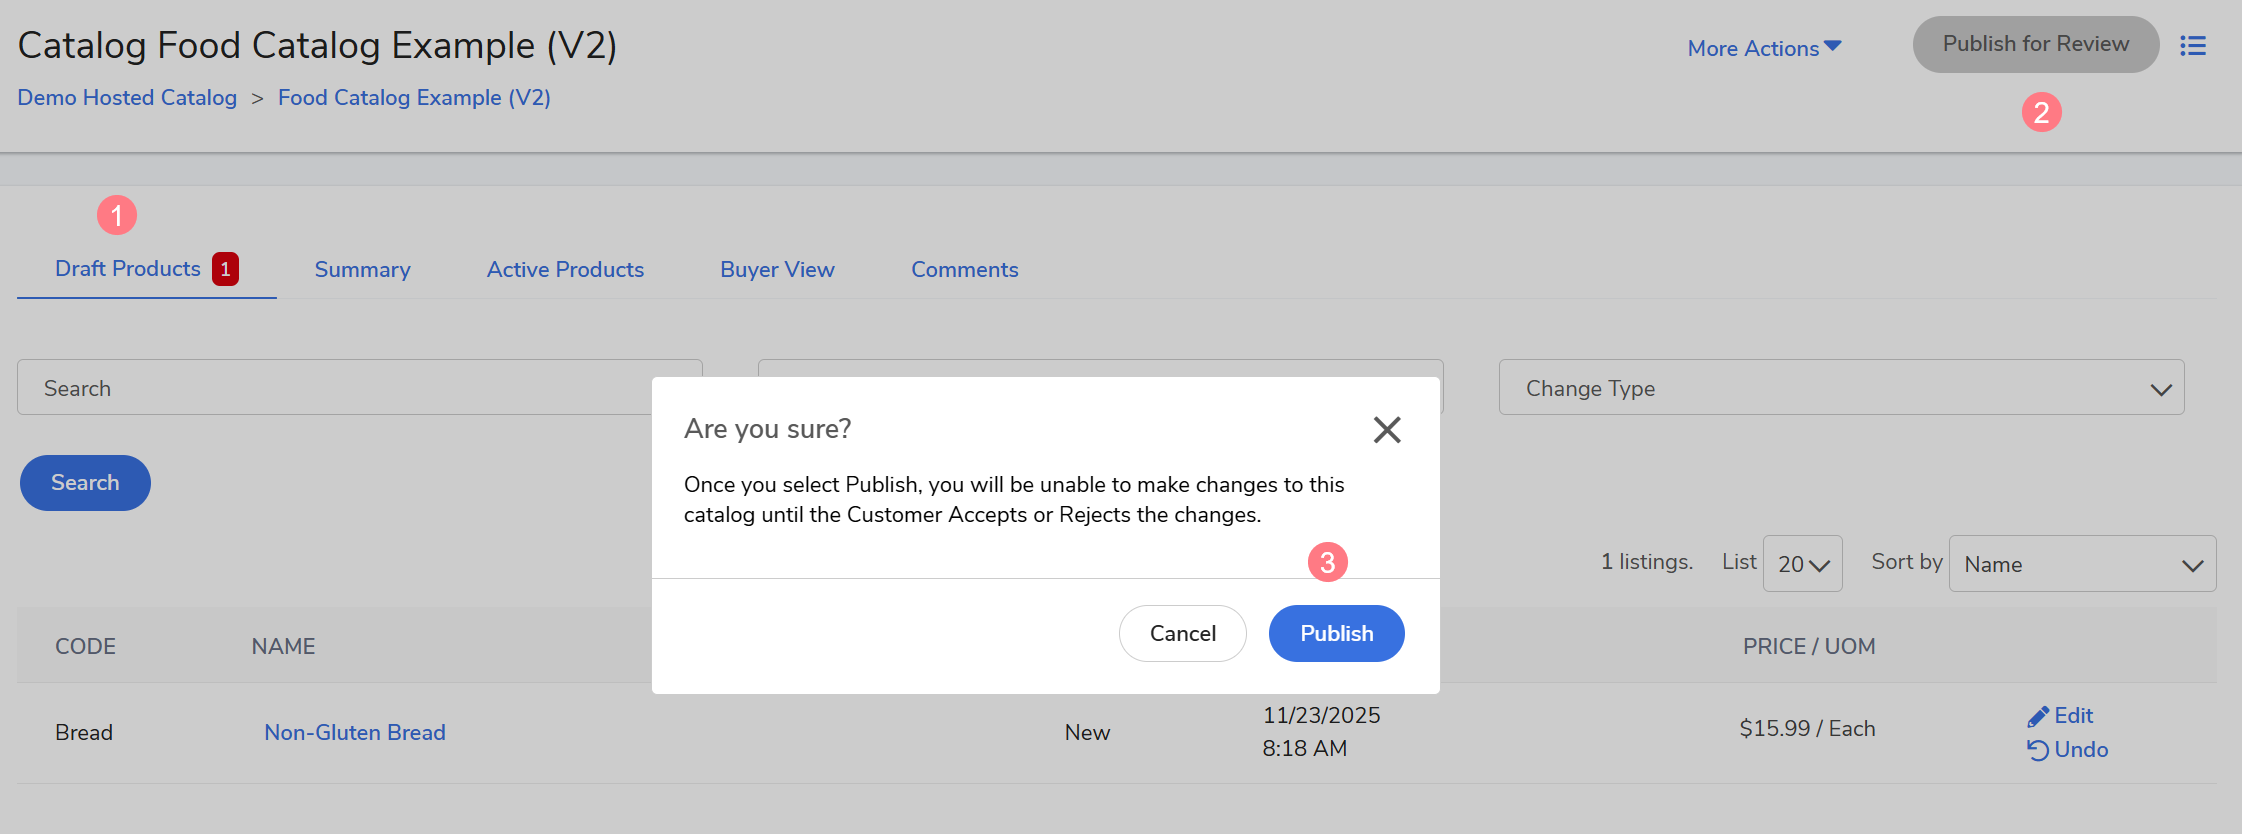Expand the More Actions menu
Image resolution: width=2242 pixels, height=834 pixels.
pos(1764,48)
